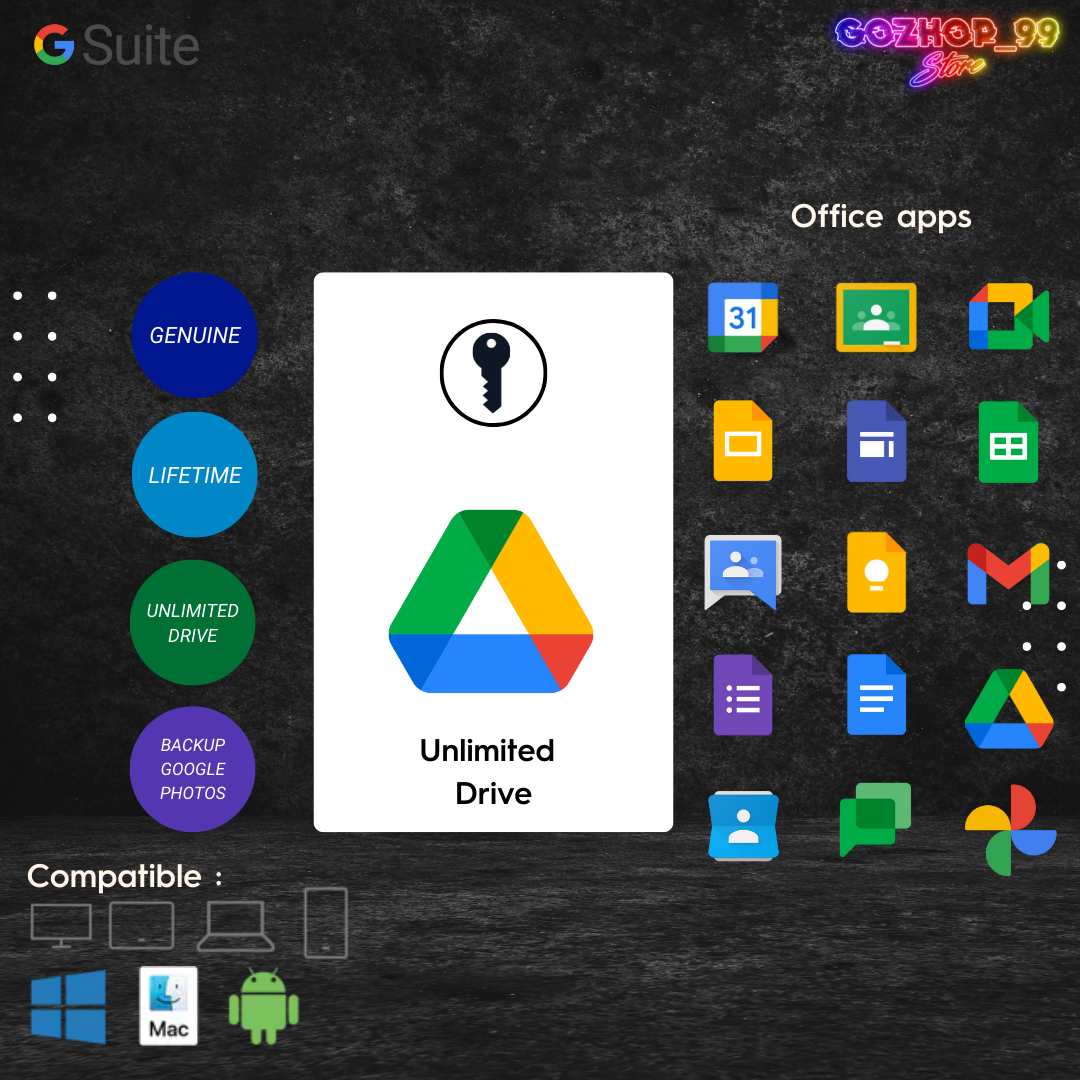Open the Google Photos pinwheel icon

1010,830
